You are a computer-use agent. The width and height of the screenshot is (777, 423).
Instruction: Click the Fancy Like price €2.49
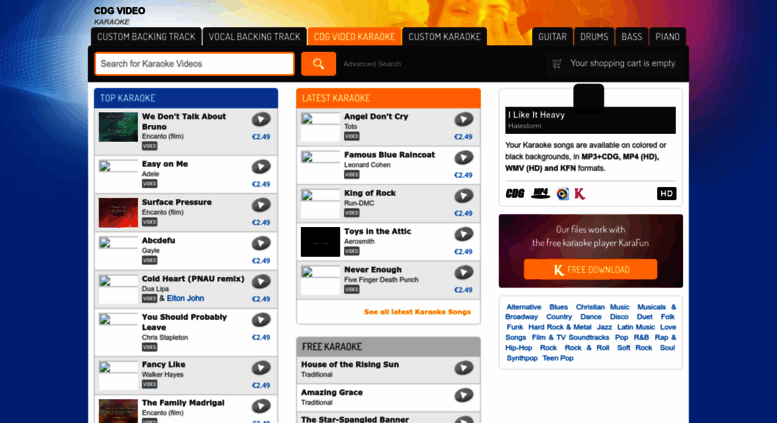tap(261, 385)
